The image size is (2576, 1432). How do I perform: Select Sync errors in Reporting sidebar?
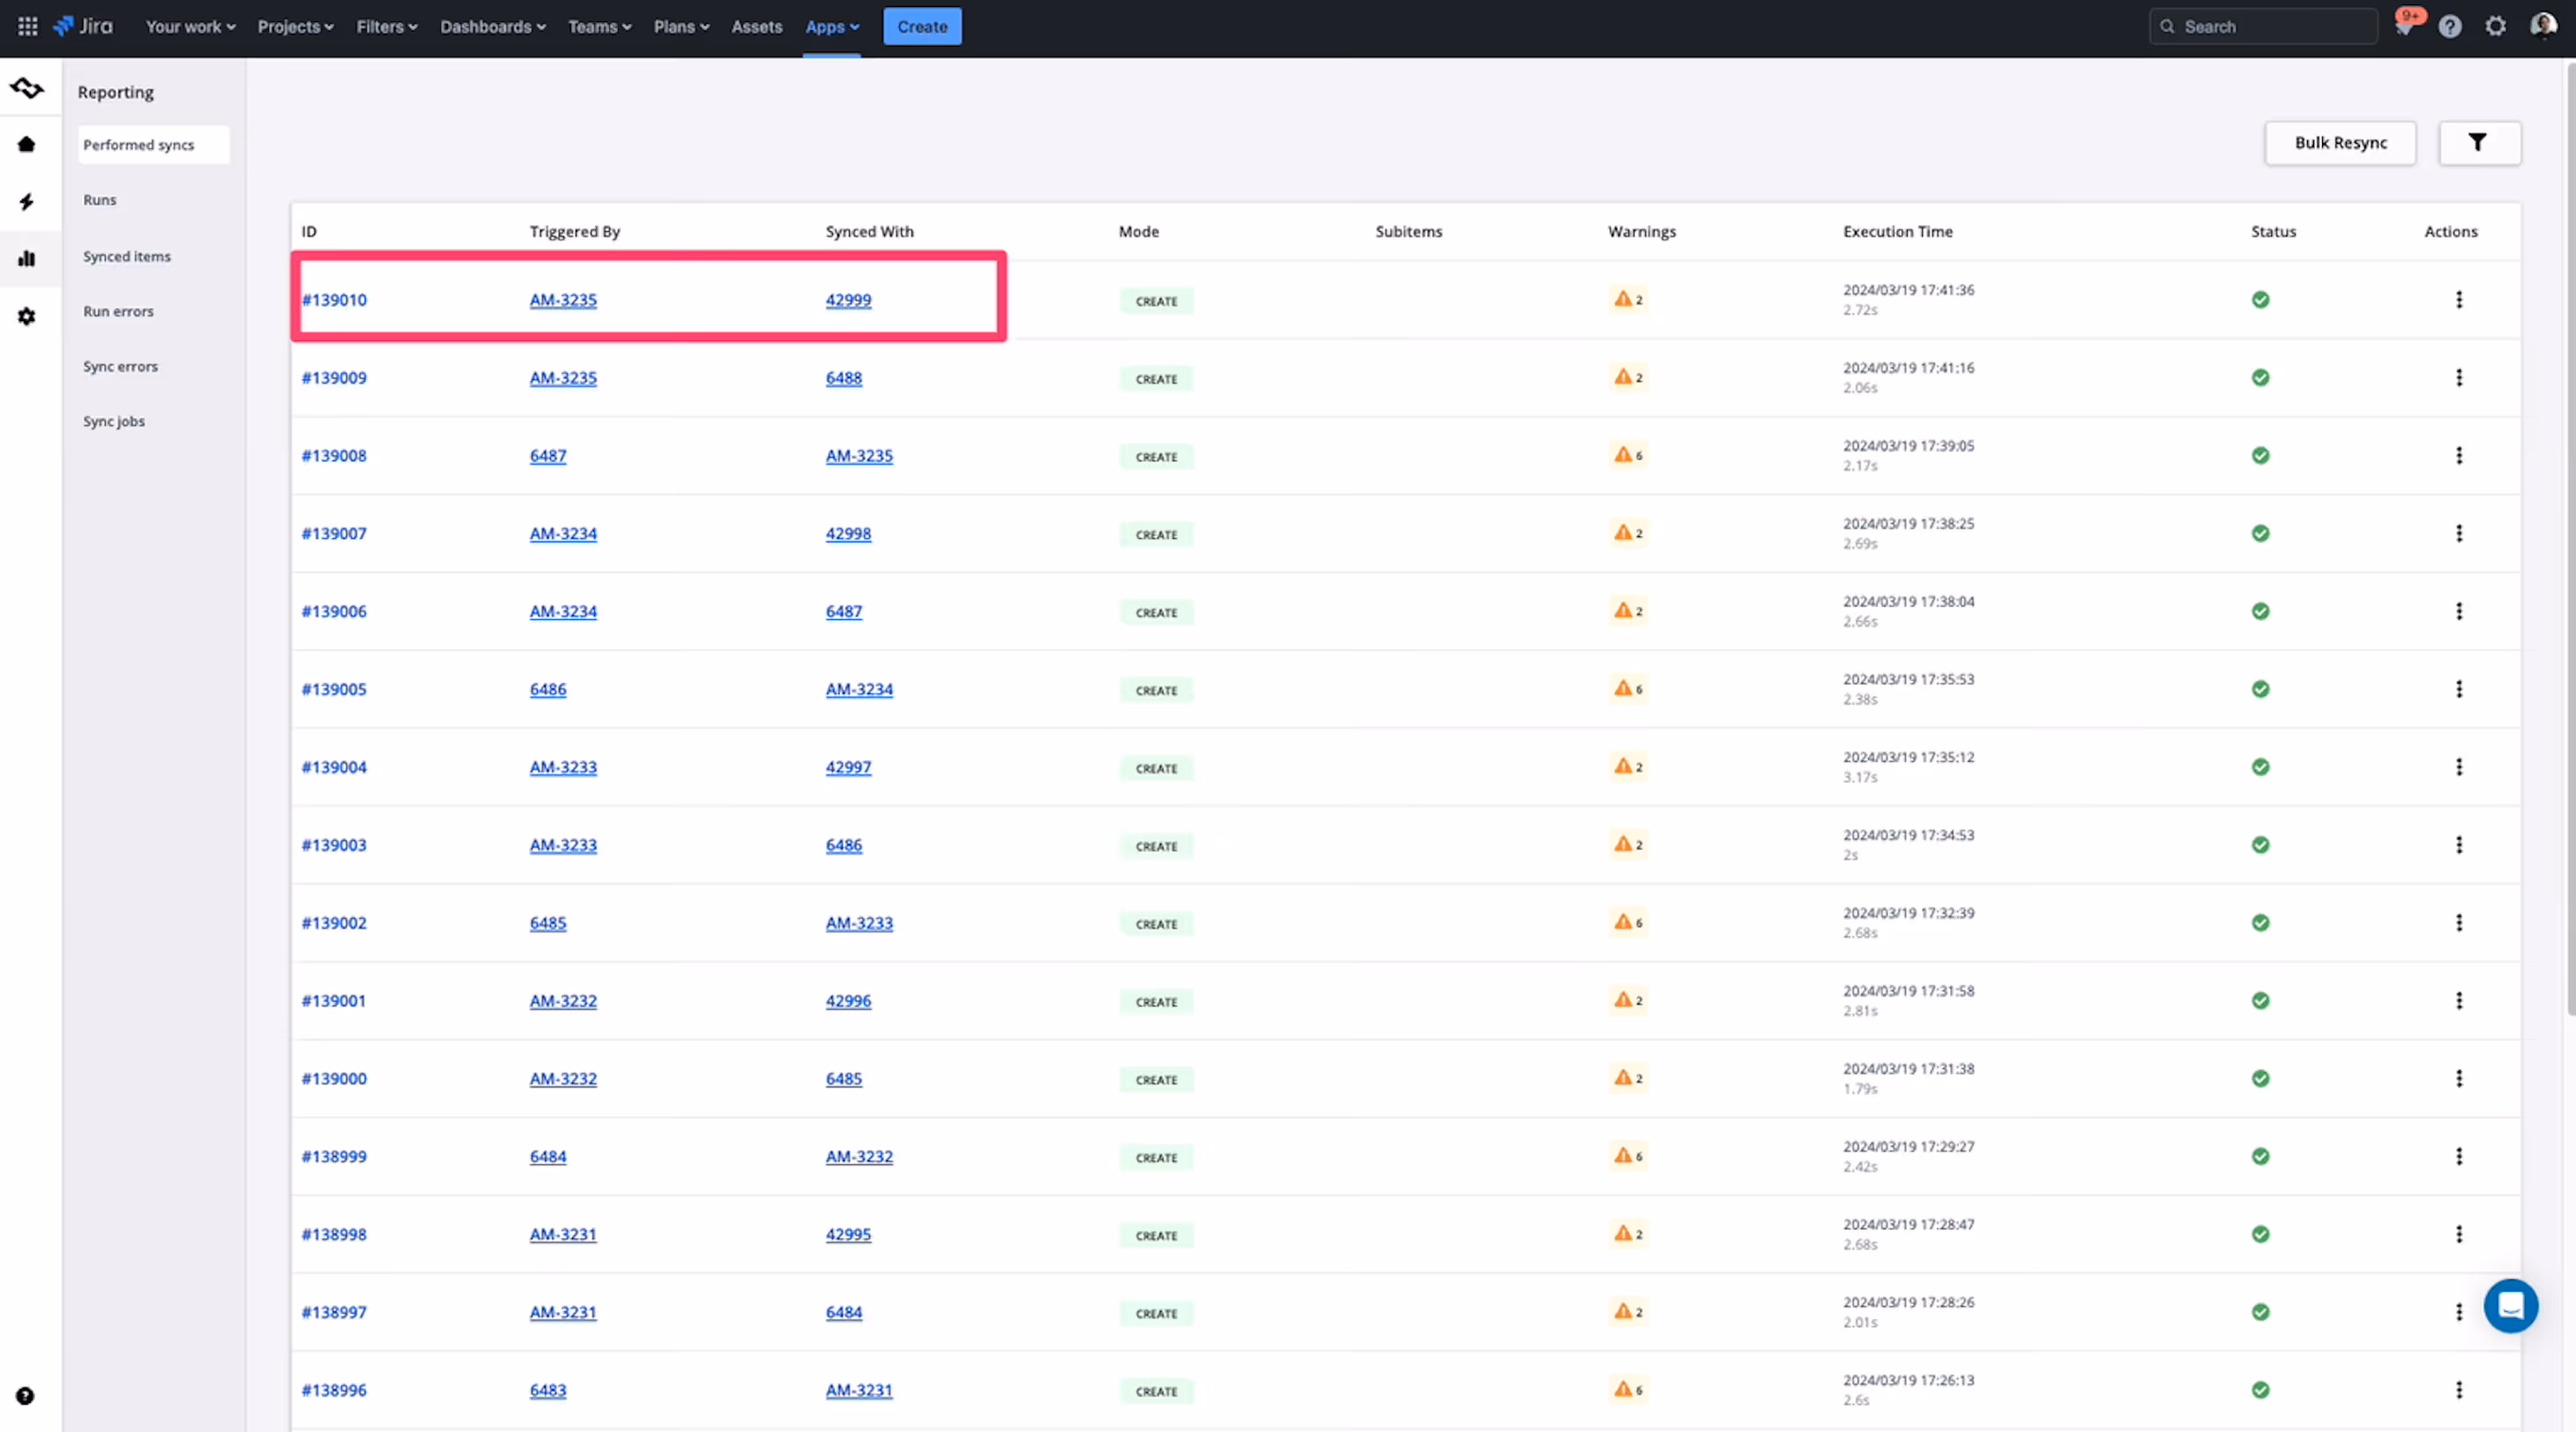pyautogui.click(x=120, y=367)
